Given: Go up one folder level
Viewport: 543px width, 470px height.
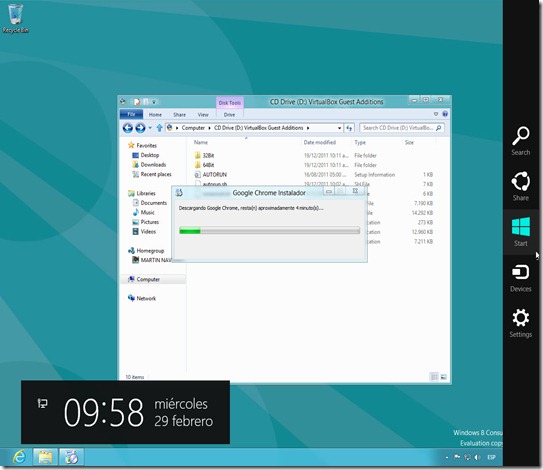Looking at the screenshot, I should 159,128.
